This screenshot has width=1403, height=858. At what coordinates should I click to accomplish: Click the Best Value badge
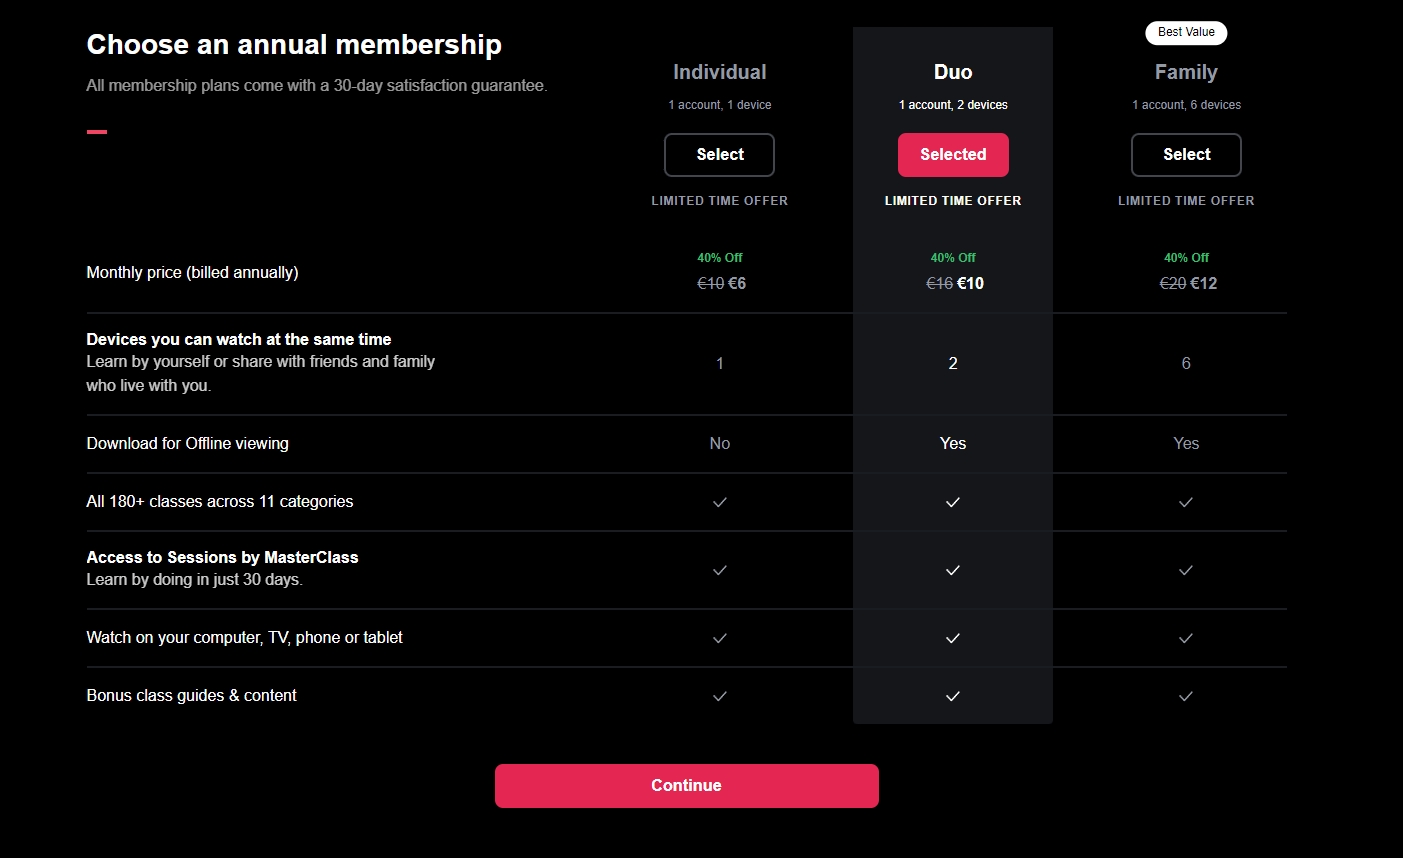coord(1186,32)
